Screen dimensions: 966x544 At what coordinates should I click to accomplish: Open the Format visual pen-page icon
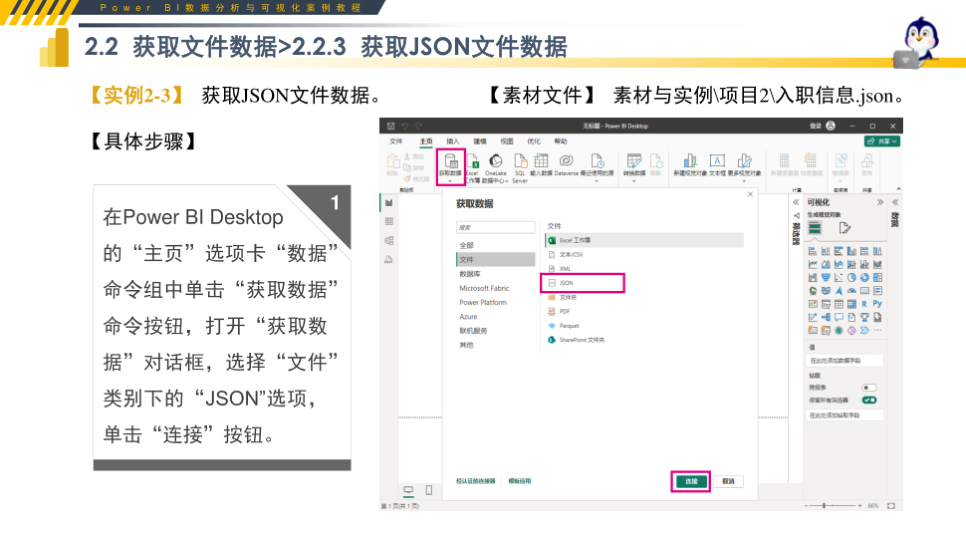tap(845, 228)
